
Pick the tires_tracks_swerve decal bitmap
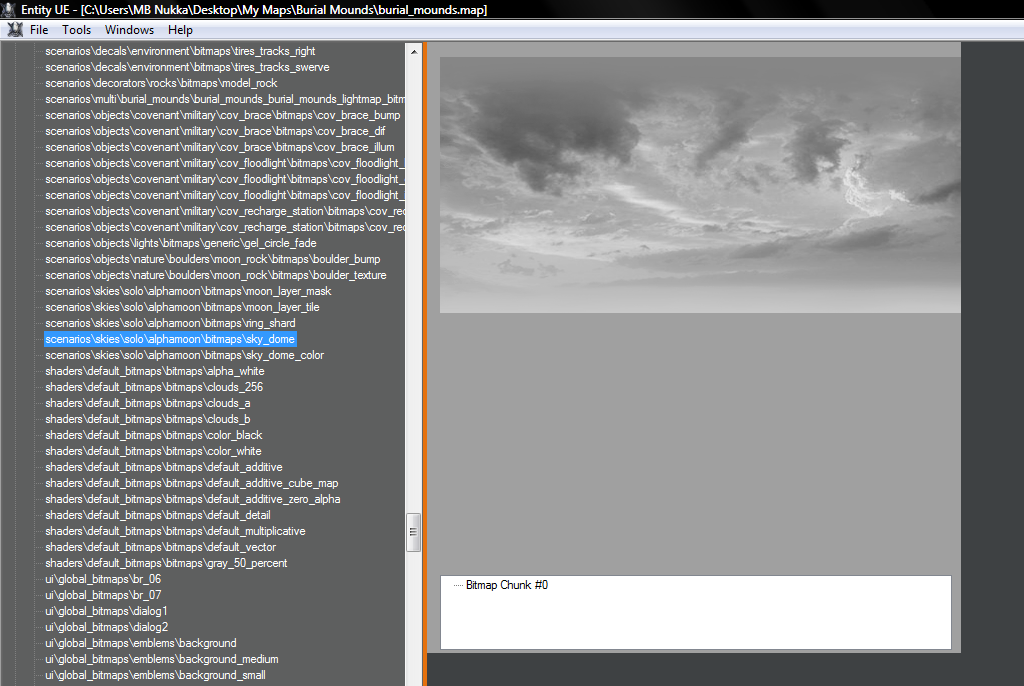187,67
